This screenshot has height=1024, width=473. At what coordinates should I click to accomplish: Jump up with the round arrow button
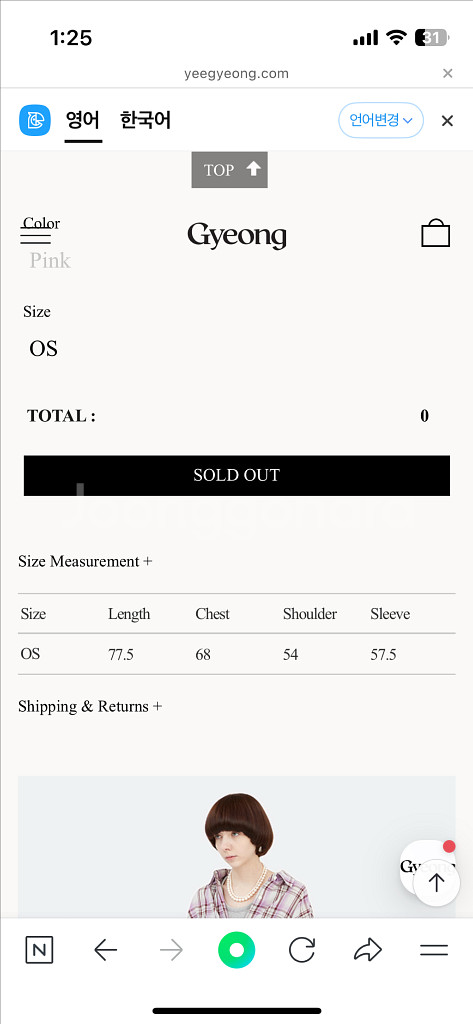coord(436,883)
